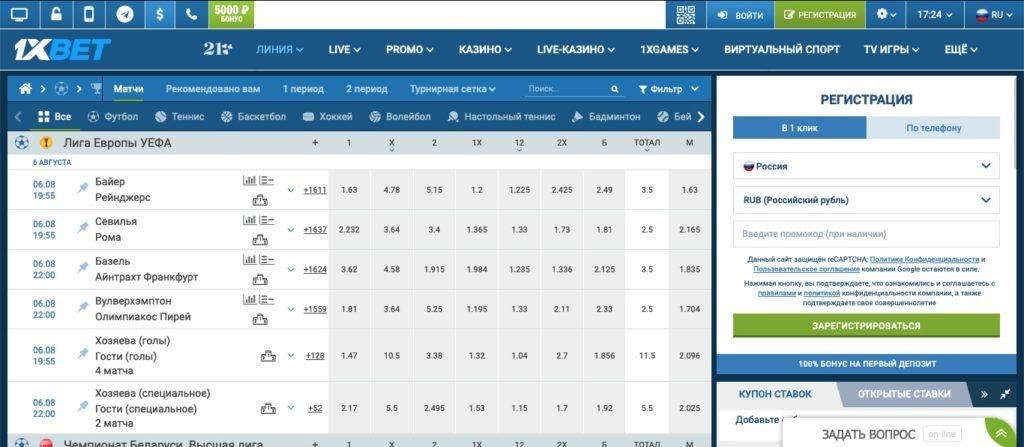Select the 2 период tab
This screenshot has height=447, width=1024.
(x=366, y=89)
